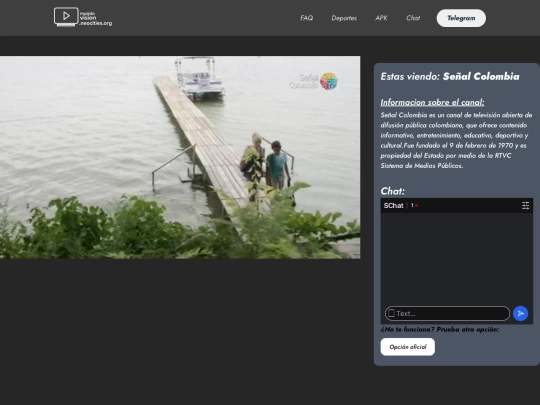Viewport: 540px width, 405px height.
Task: Navigate to the Chat page
Action: point(413,18)
